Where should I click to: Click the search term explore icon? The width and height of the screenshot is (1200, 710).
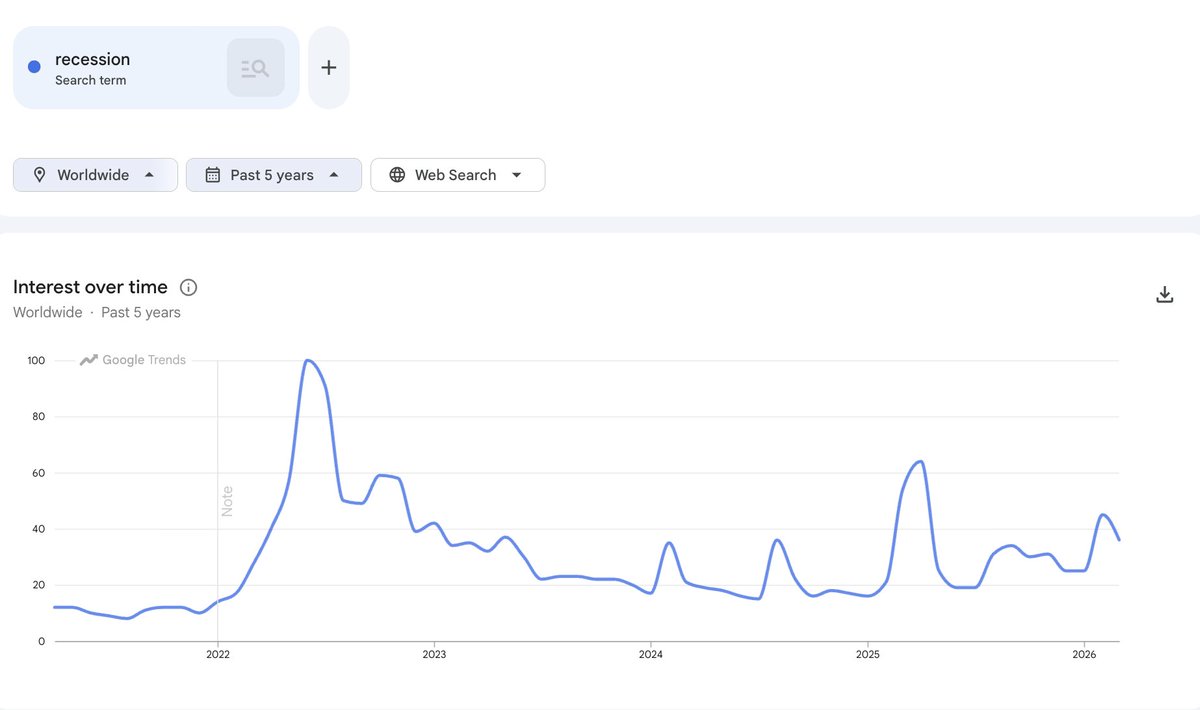click(256, 68)
